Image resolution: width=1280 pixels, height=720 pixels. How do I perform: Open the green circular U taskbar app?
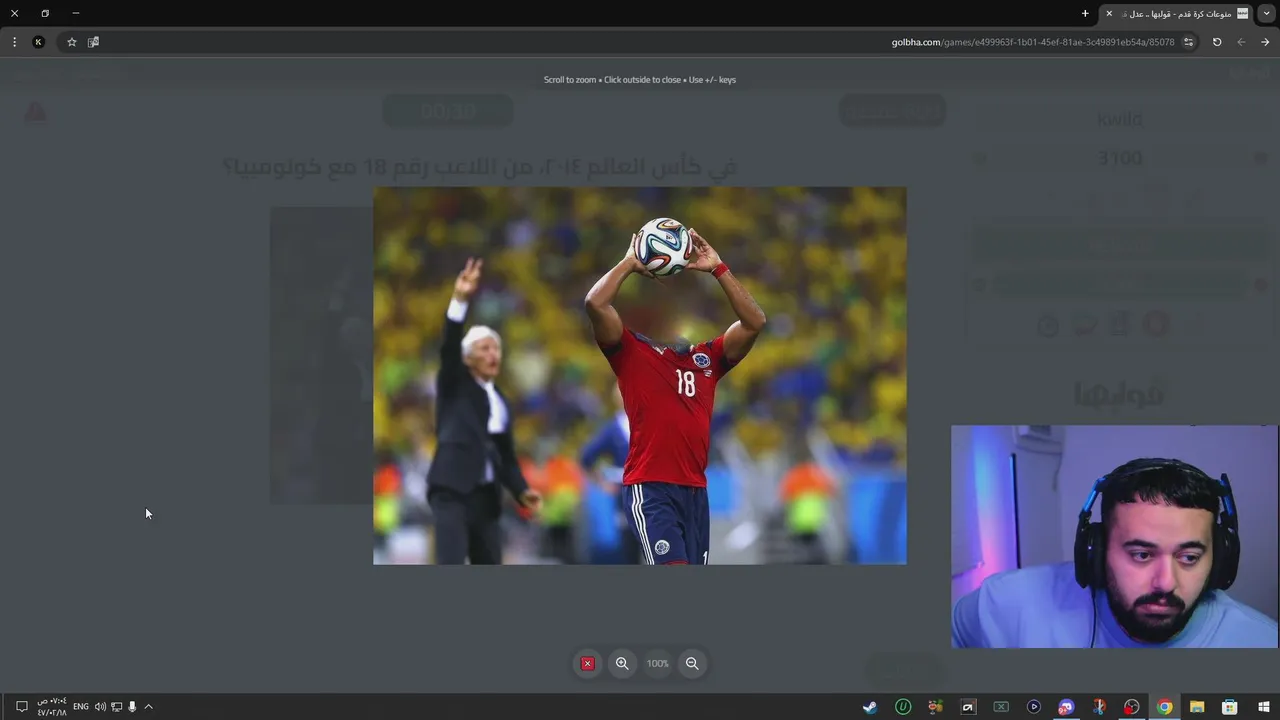(x=903, y=707)
